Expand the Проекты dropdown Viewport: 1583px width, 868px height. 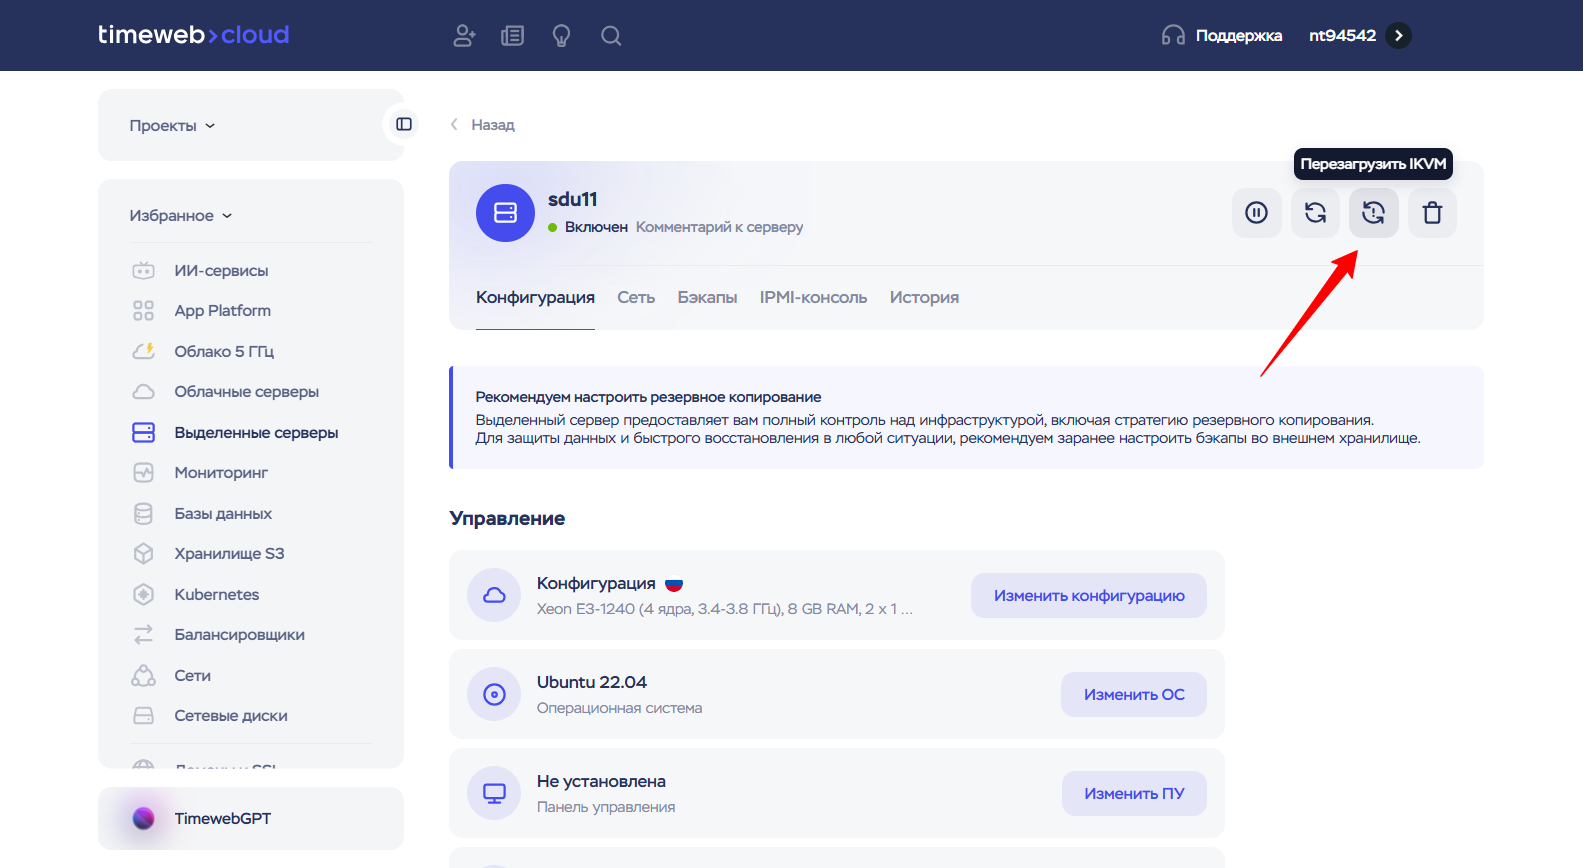tap(172, 125)
